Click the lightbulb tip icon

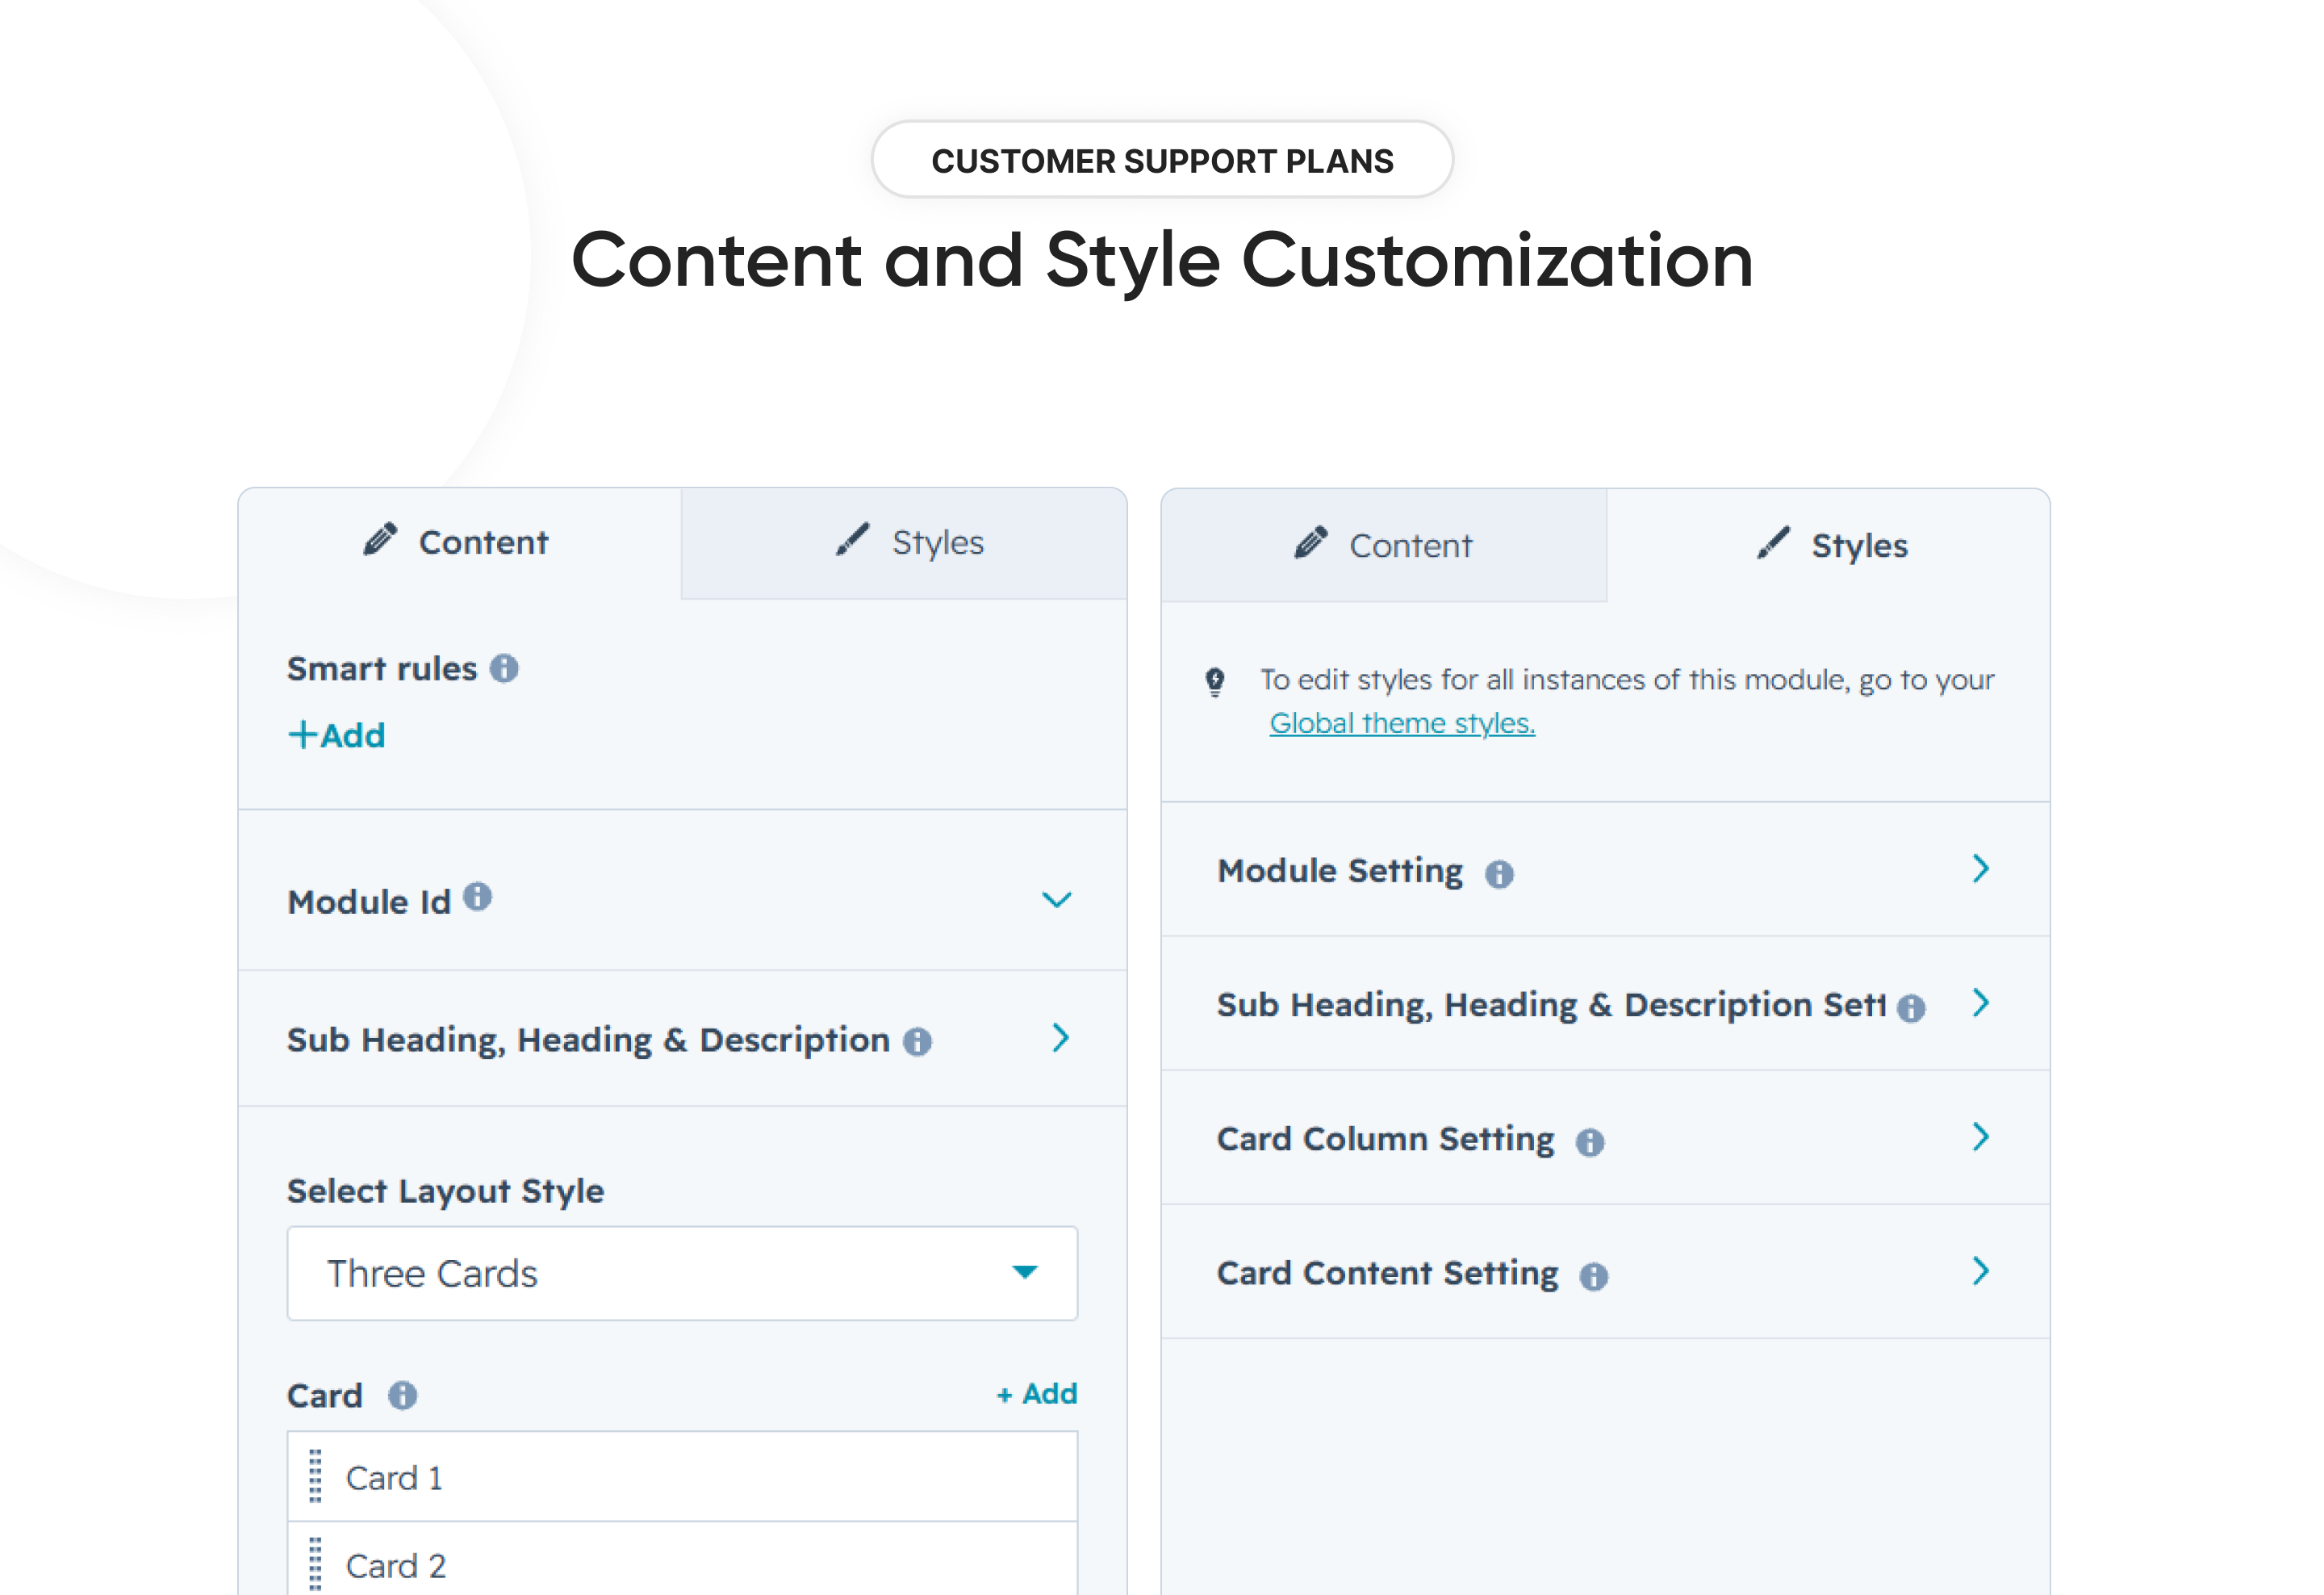tap(1215, 682)
